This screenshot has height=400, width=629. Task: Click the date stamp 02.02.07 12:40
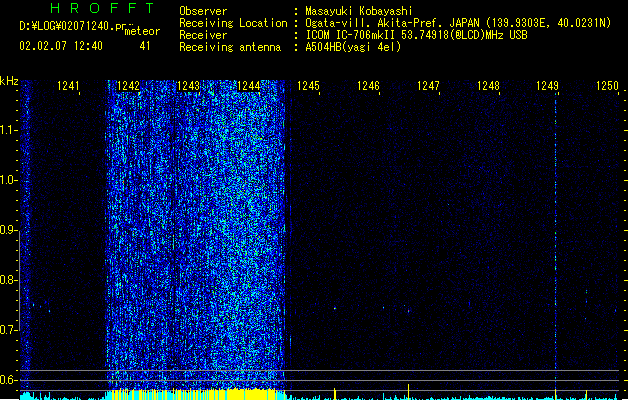point(61,46)
